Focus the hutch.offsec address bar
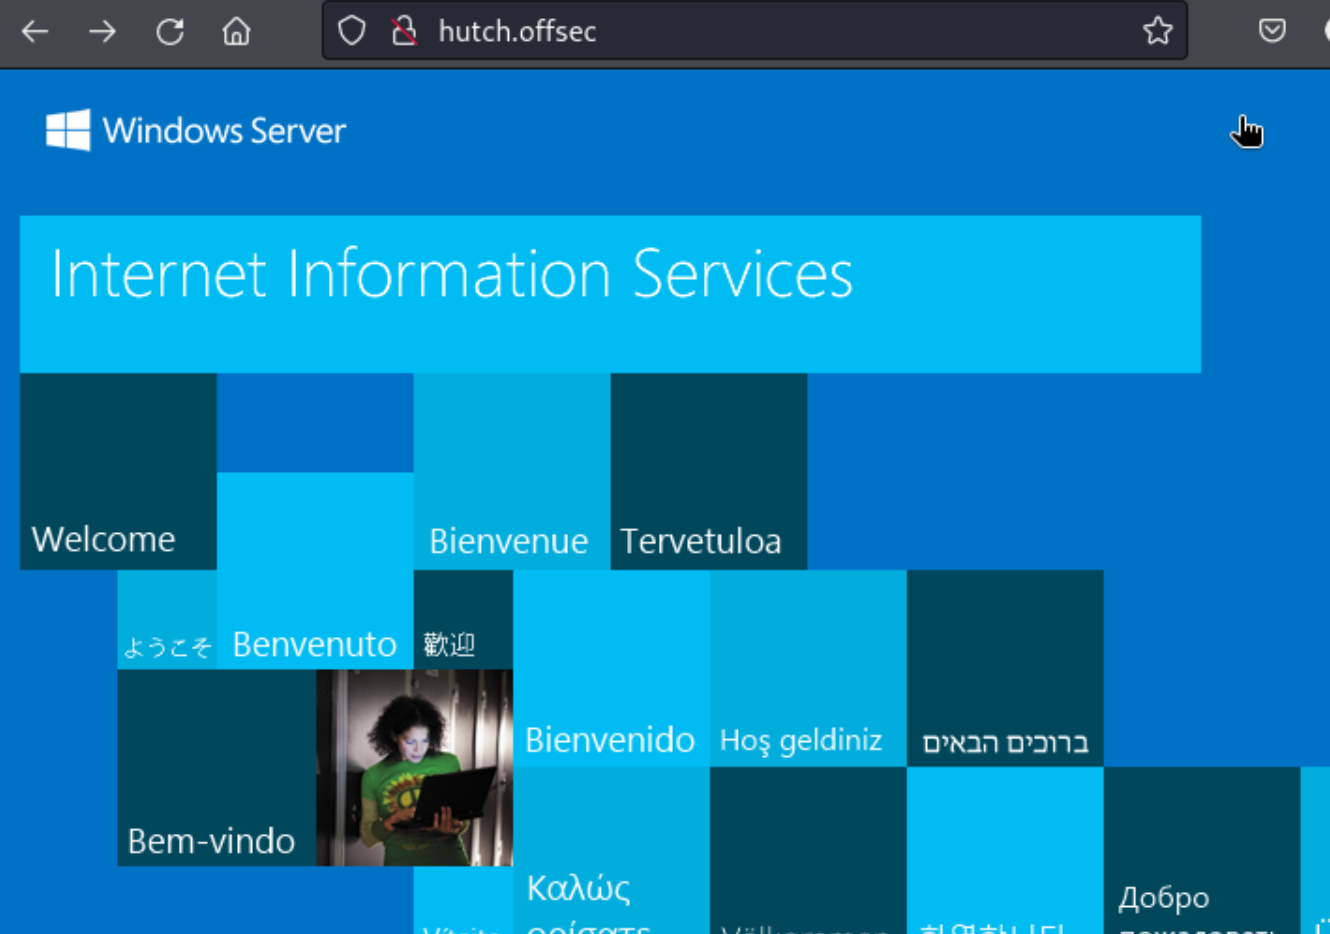The width and height of the screenshot is (1330, 934). click(755, 31)
